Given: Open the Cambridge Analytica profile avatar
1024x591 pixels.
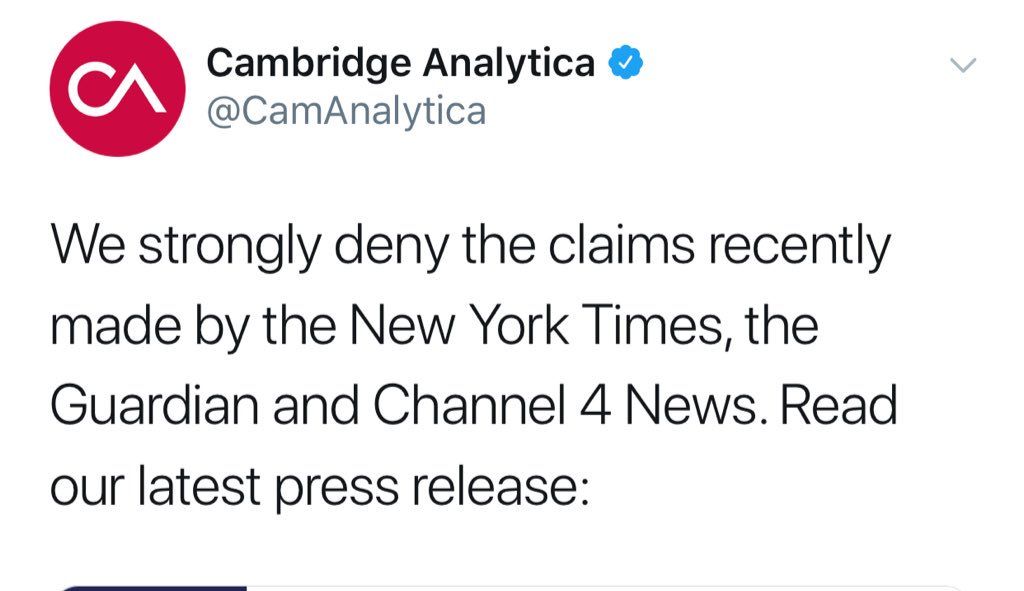Looking at the screenshot, I should [x=119, y=89].
